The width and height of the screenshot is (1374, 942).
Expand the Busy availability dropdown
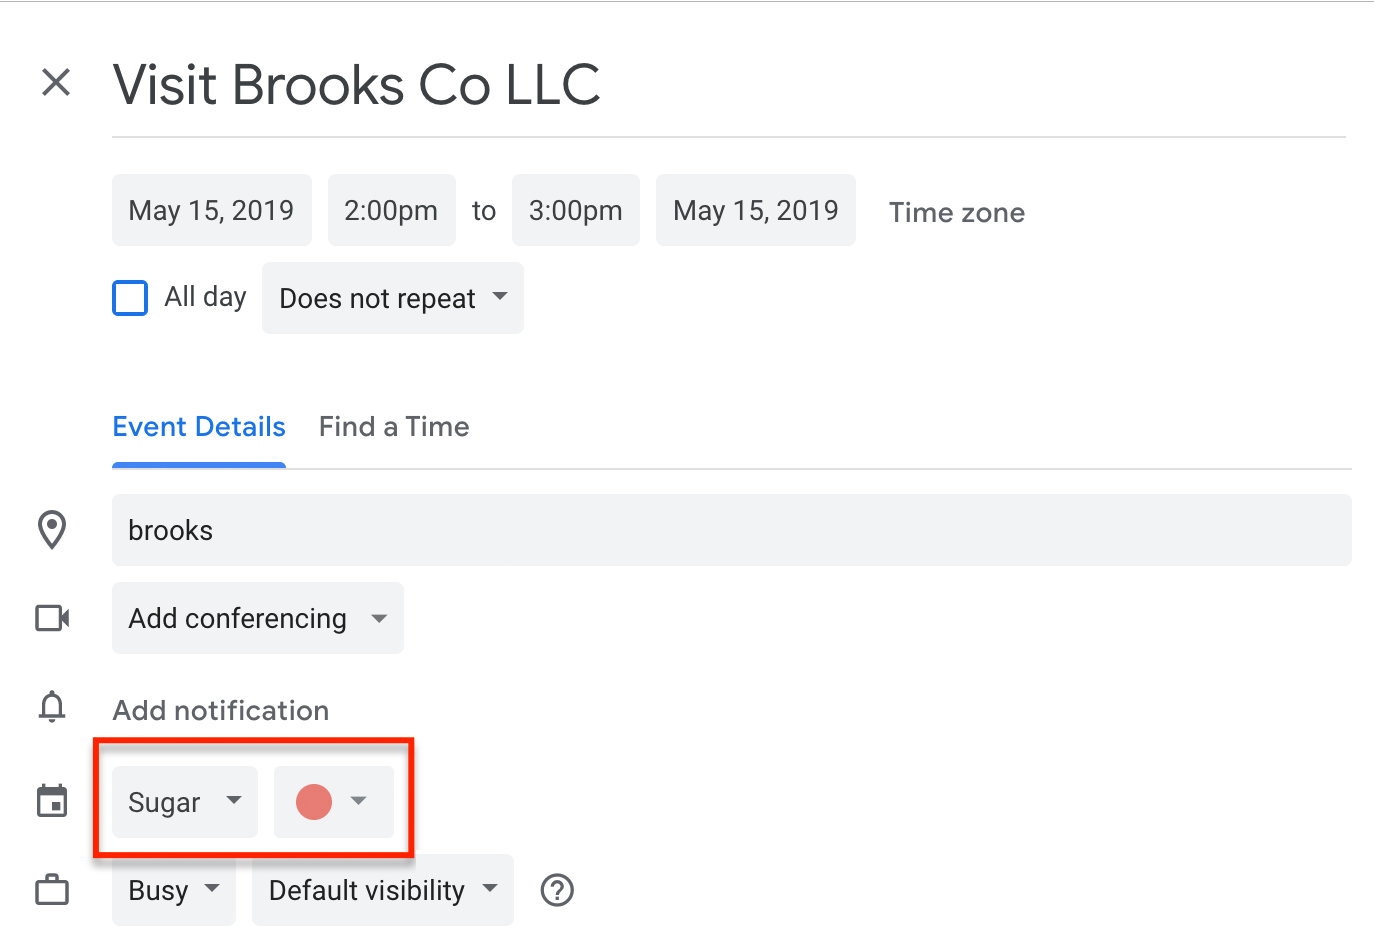[x=174, y=890]
